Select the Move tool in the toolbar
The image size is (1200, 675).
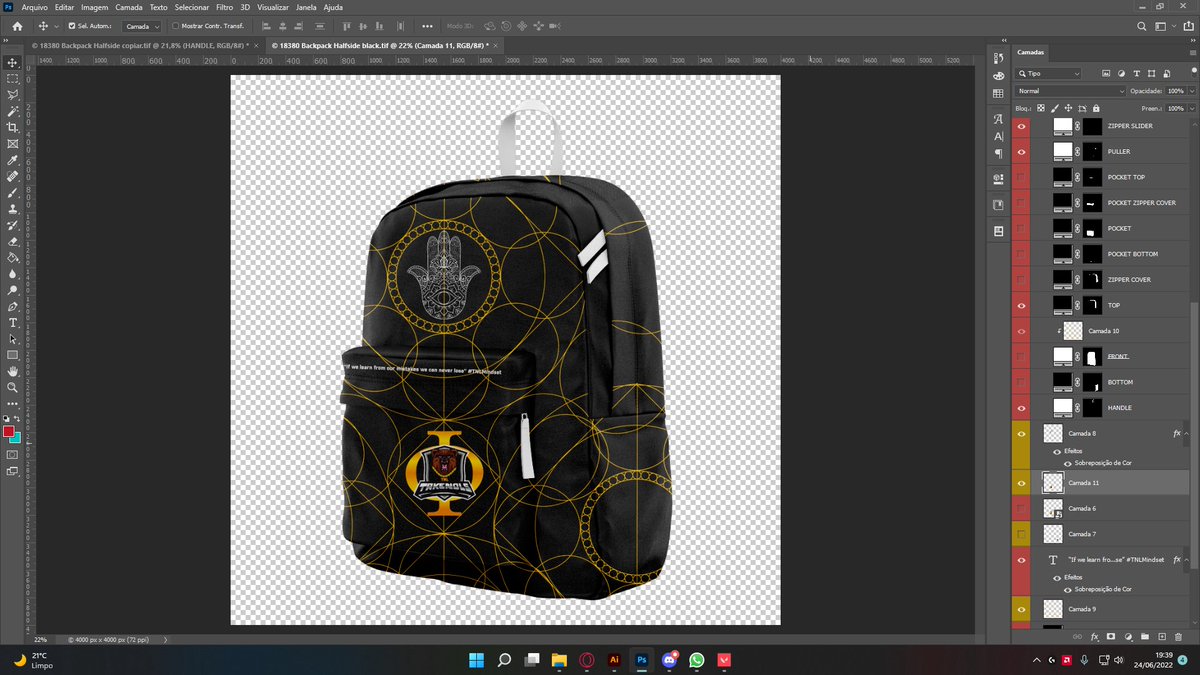pos(13,62)
